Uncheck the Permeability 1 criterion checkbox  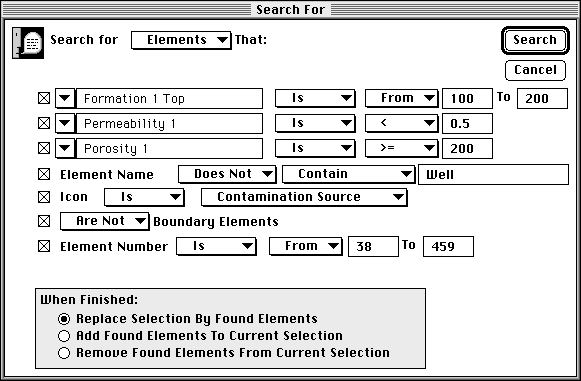[44, 123]
